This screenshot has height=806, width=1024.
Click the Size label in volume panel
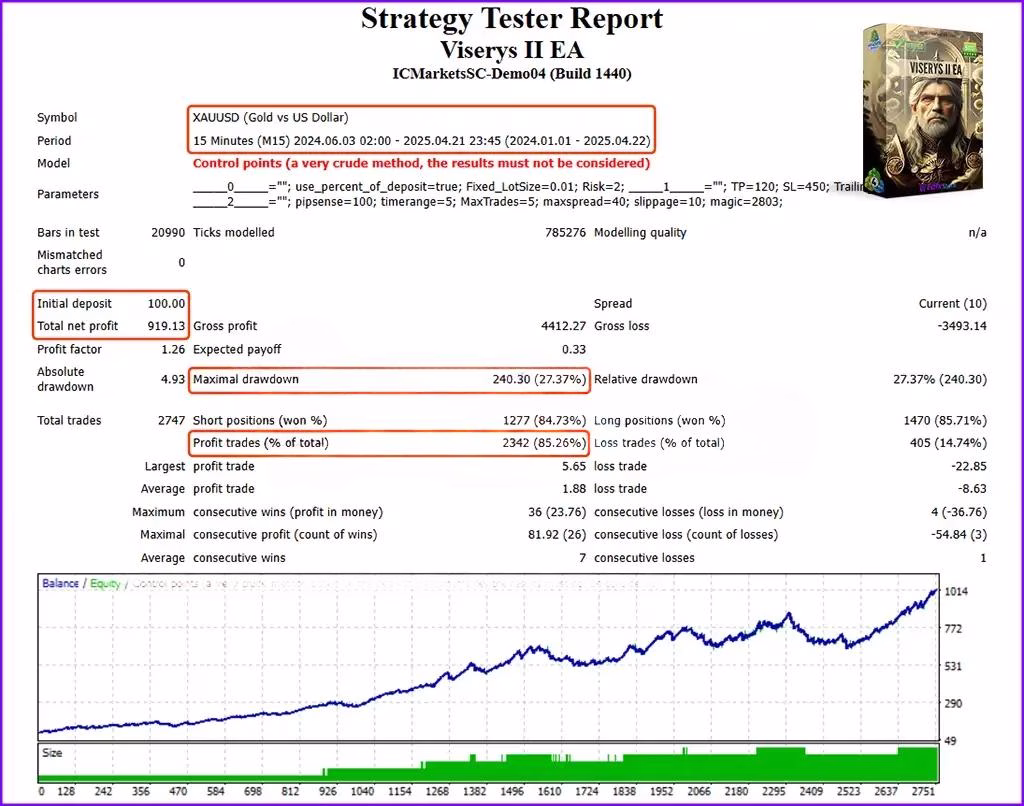[x=52, y=753]
